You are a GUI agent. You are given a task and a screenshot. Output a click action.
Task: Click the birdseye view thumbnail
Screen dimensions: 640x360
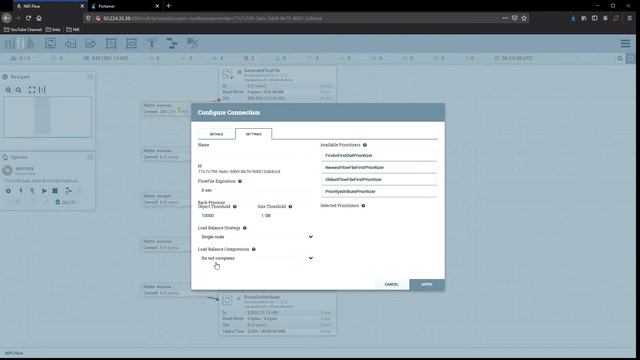point(47,117)
